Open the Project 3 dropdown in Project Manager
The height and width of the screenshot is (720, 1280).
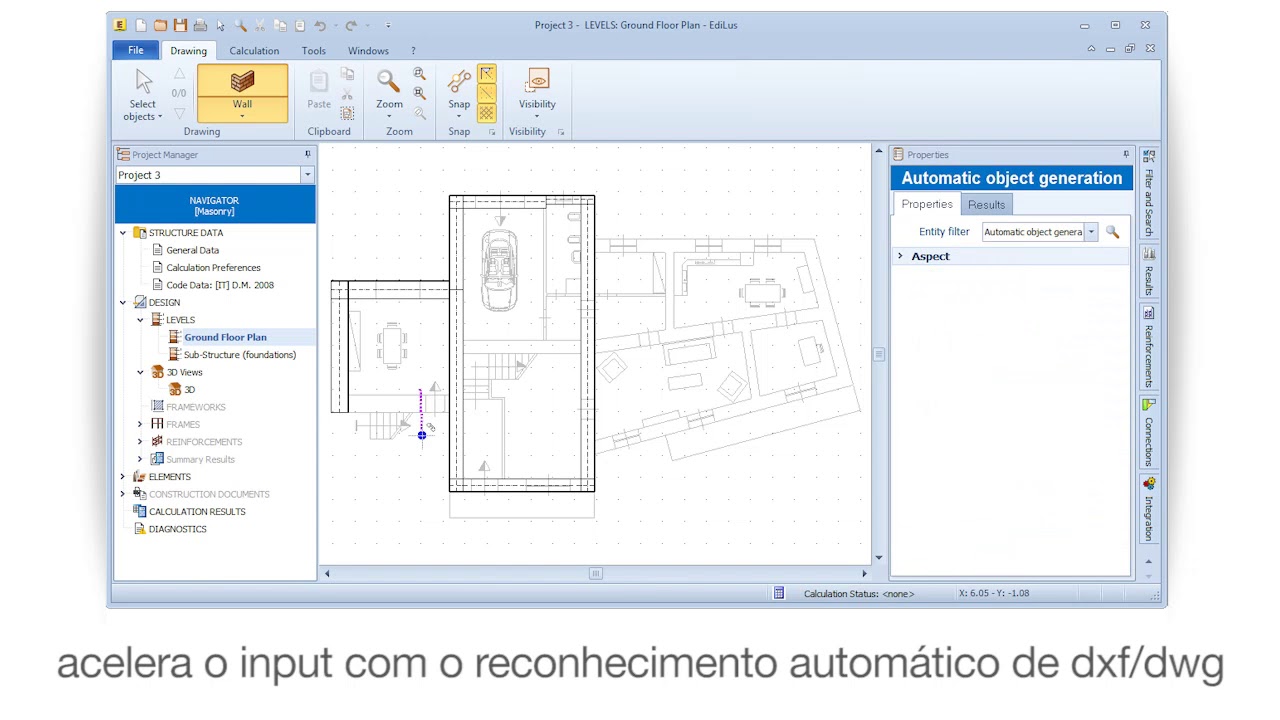(307, 175)
